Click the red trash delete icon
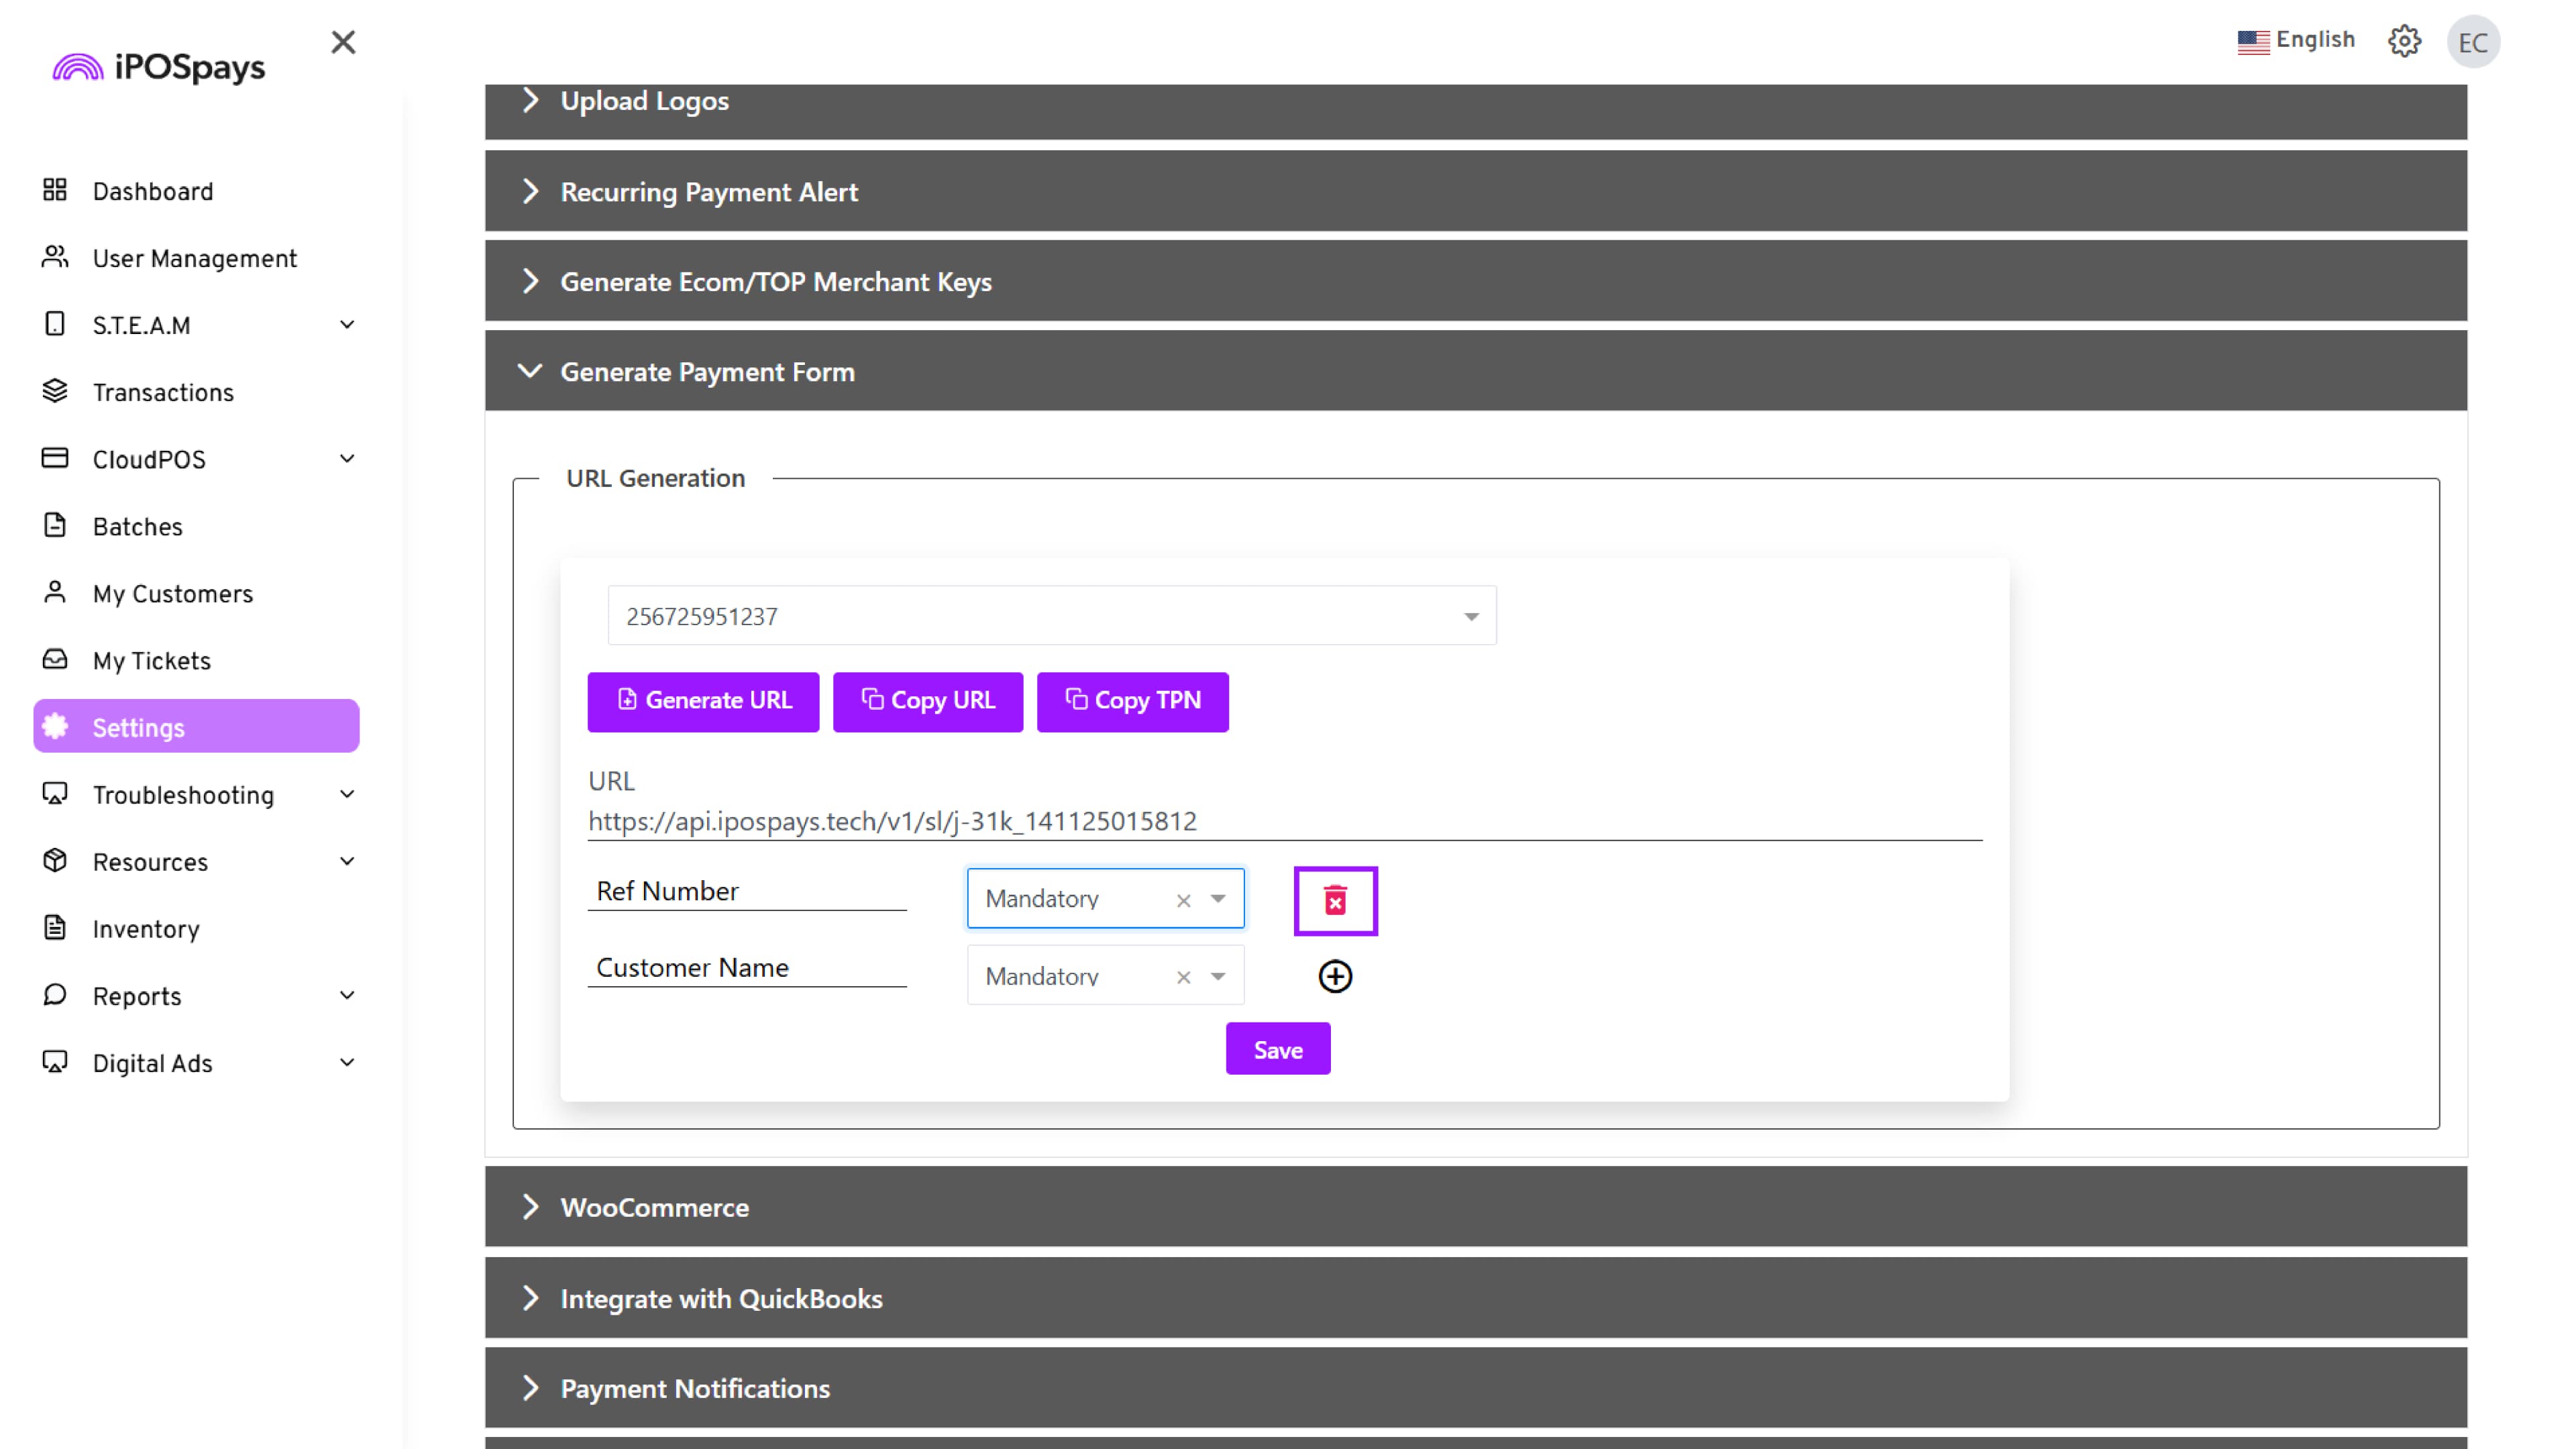This screenshot has height=1449, width=2576. (x=1335, y=901)
